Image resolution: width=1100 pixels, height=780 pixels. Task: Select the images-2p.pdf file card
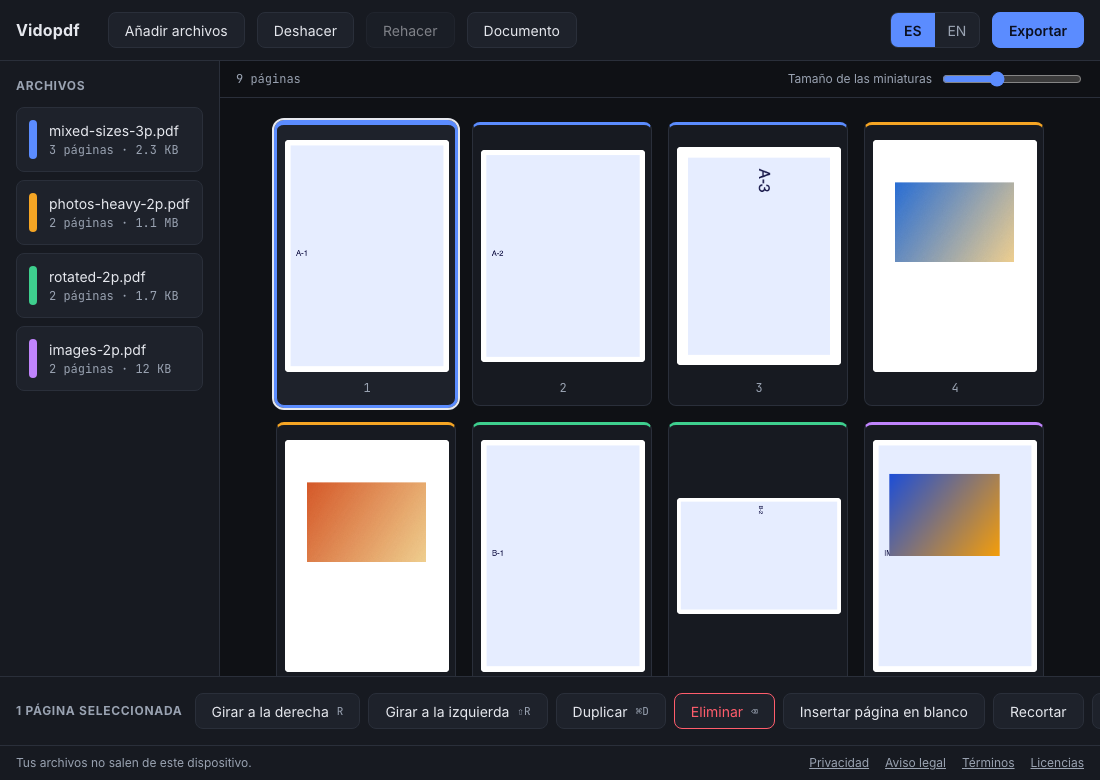[x=109, y=358]
